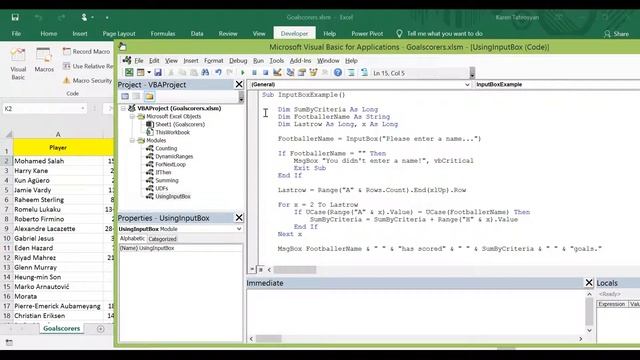Add a new sheet with plus icon

(x=100, y=329)
